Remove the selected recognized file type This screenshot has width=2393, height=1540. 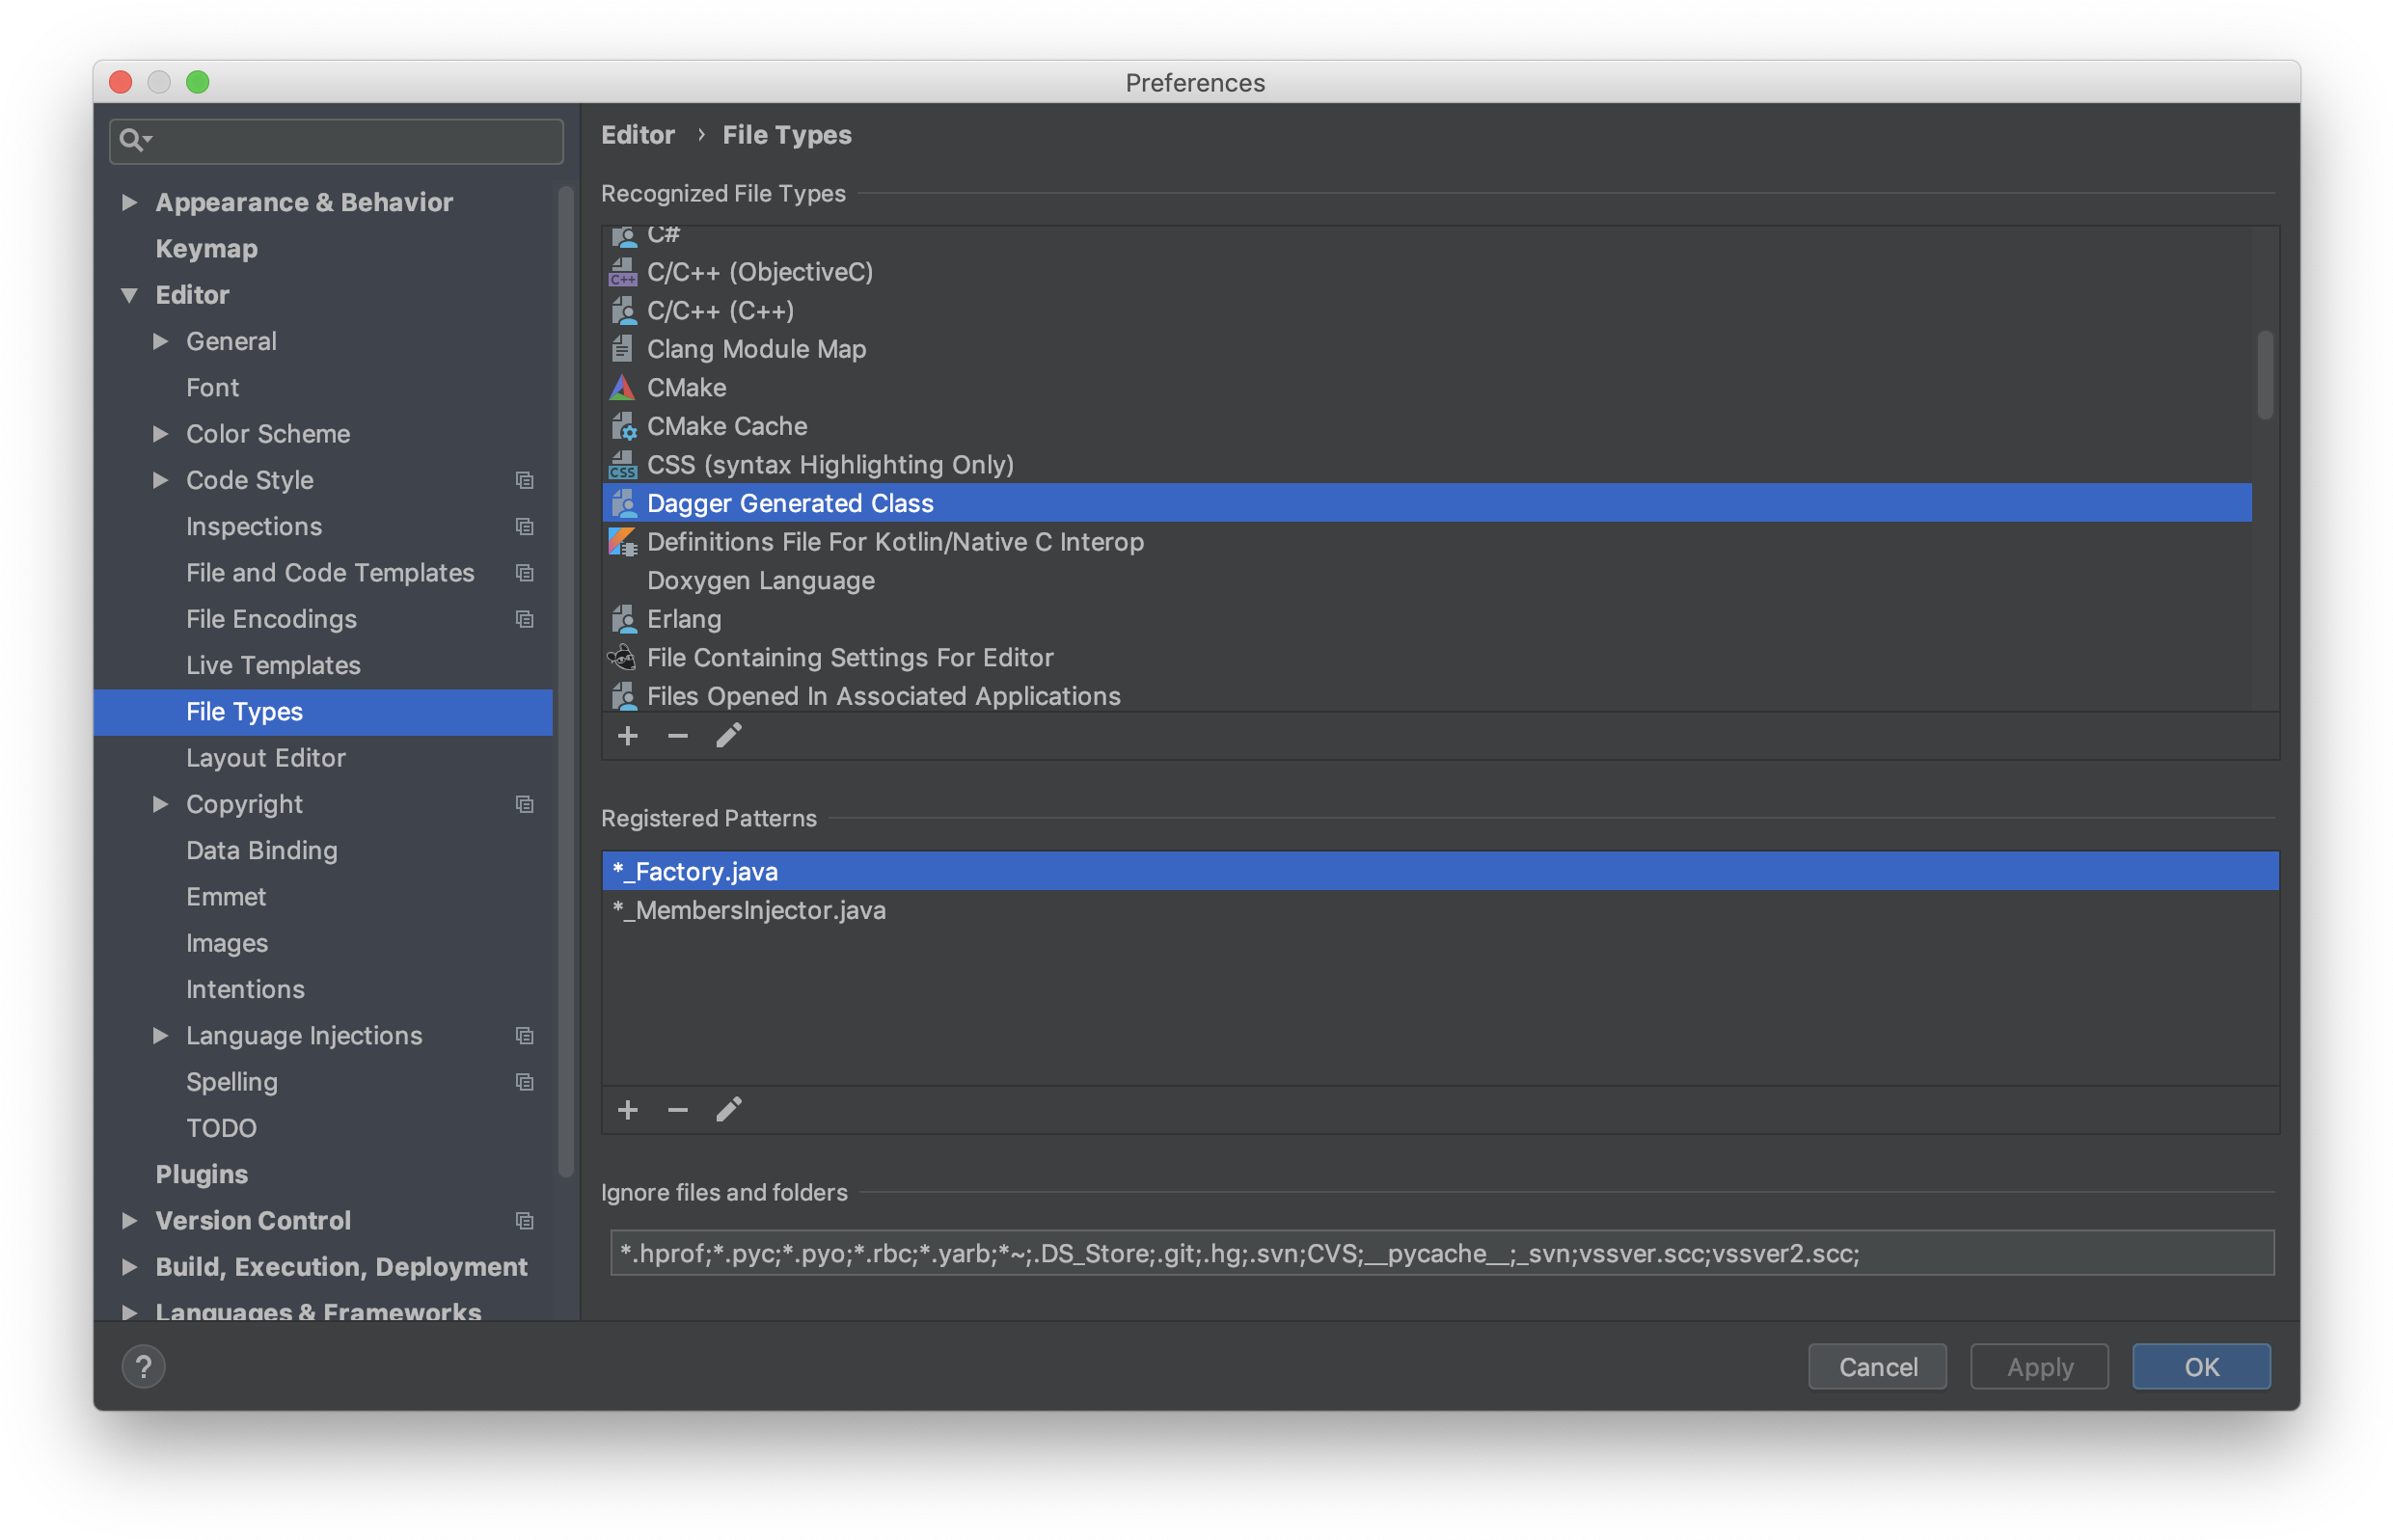point(677,736)
